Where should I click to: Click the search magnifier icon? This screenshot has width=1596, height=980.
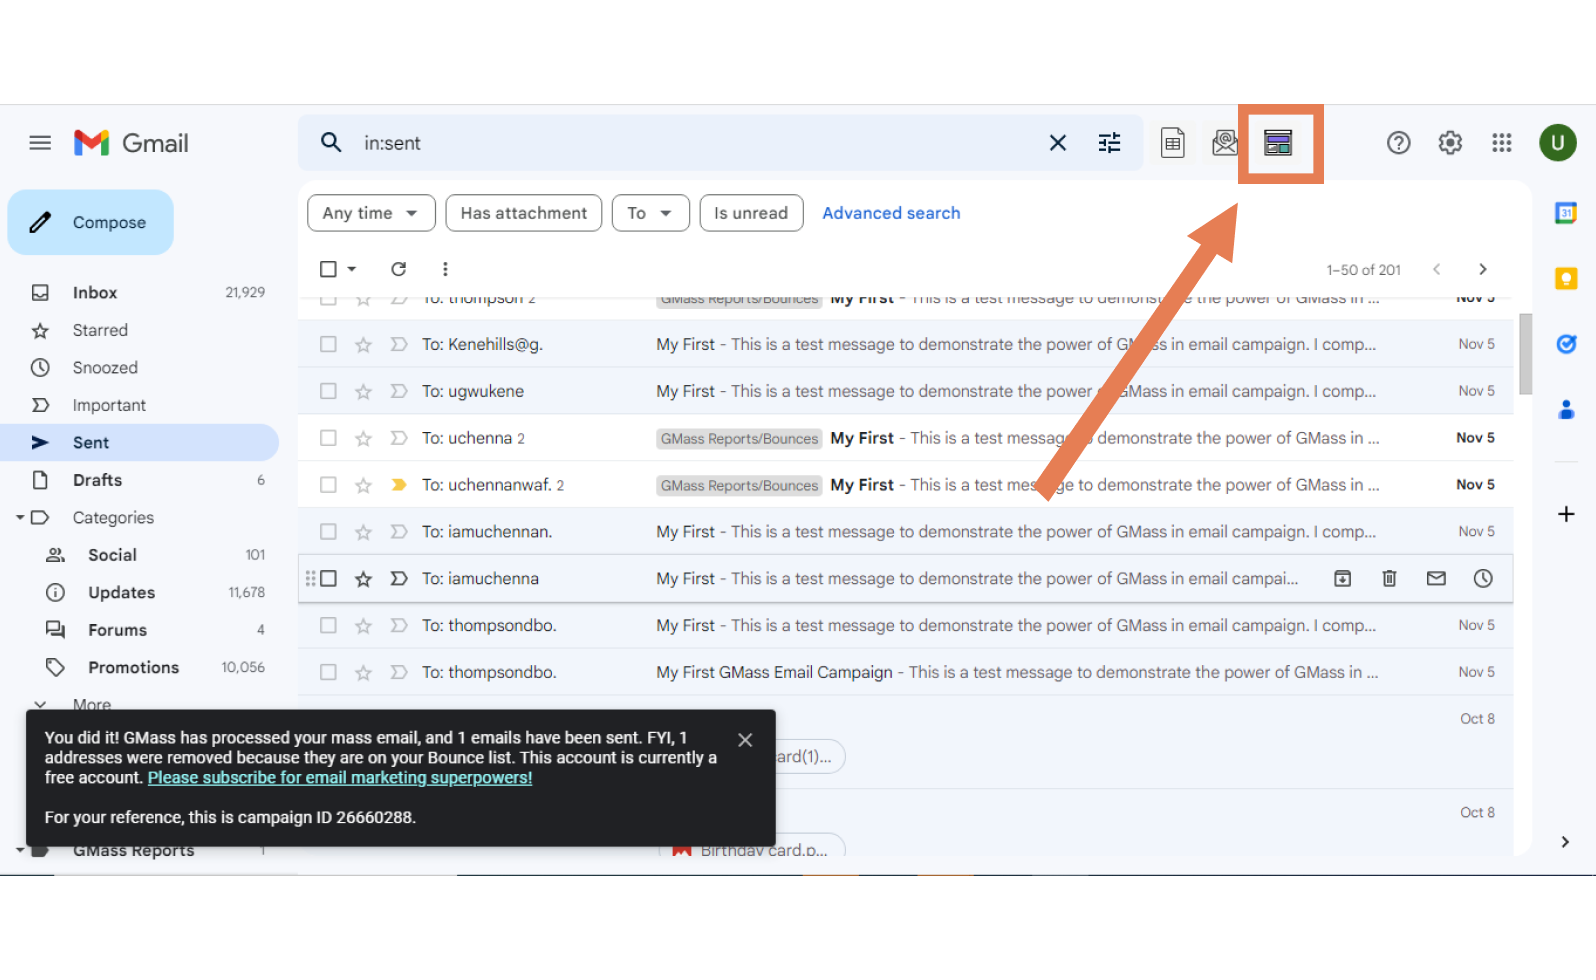click(331, 143)
